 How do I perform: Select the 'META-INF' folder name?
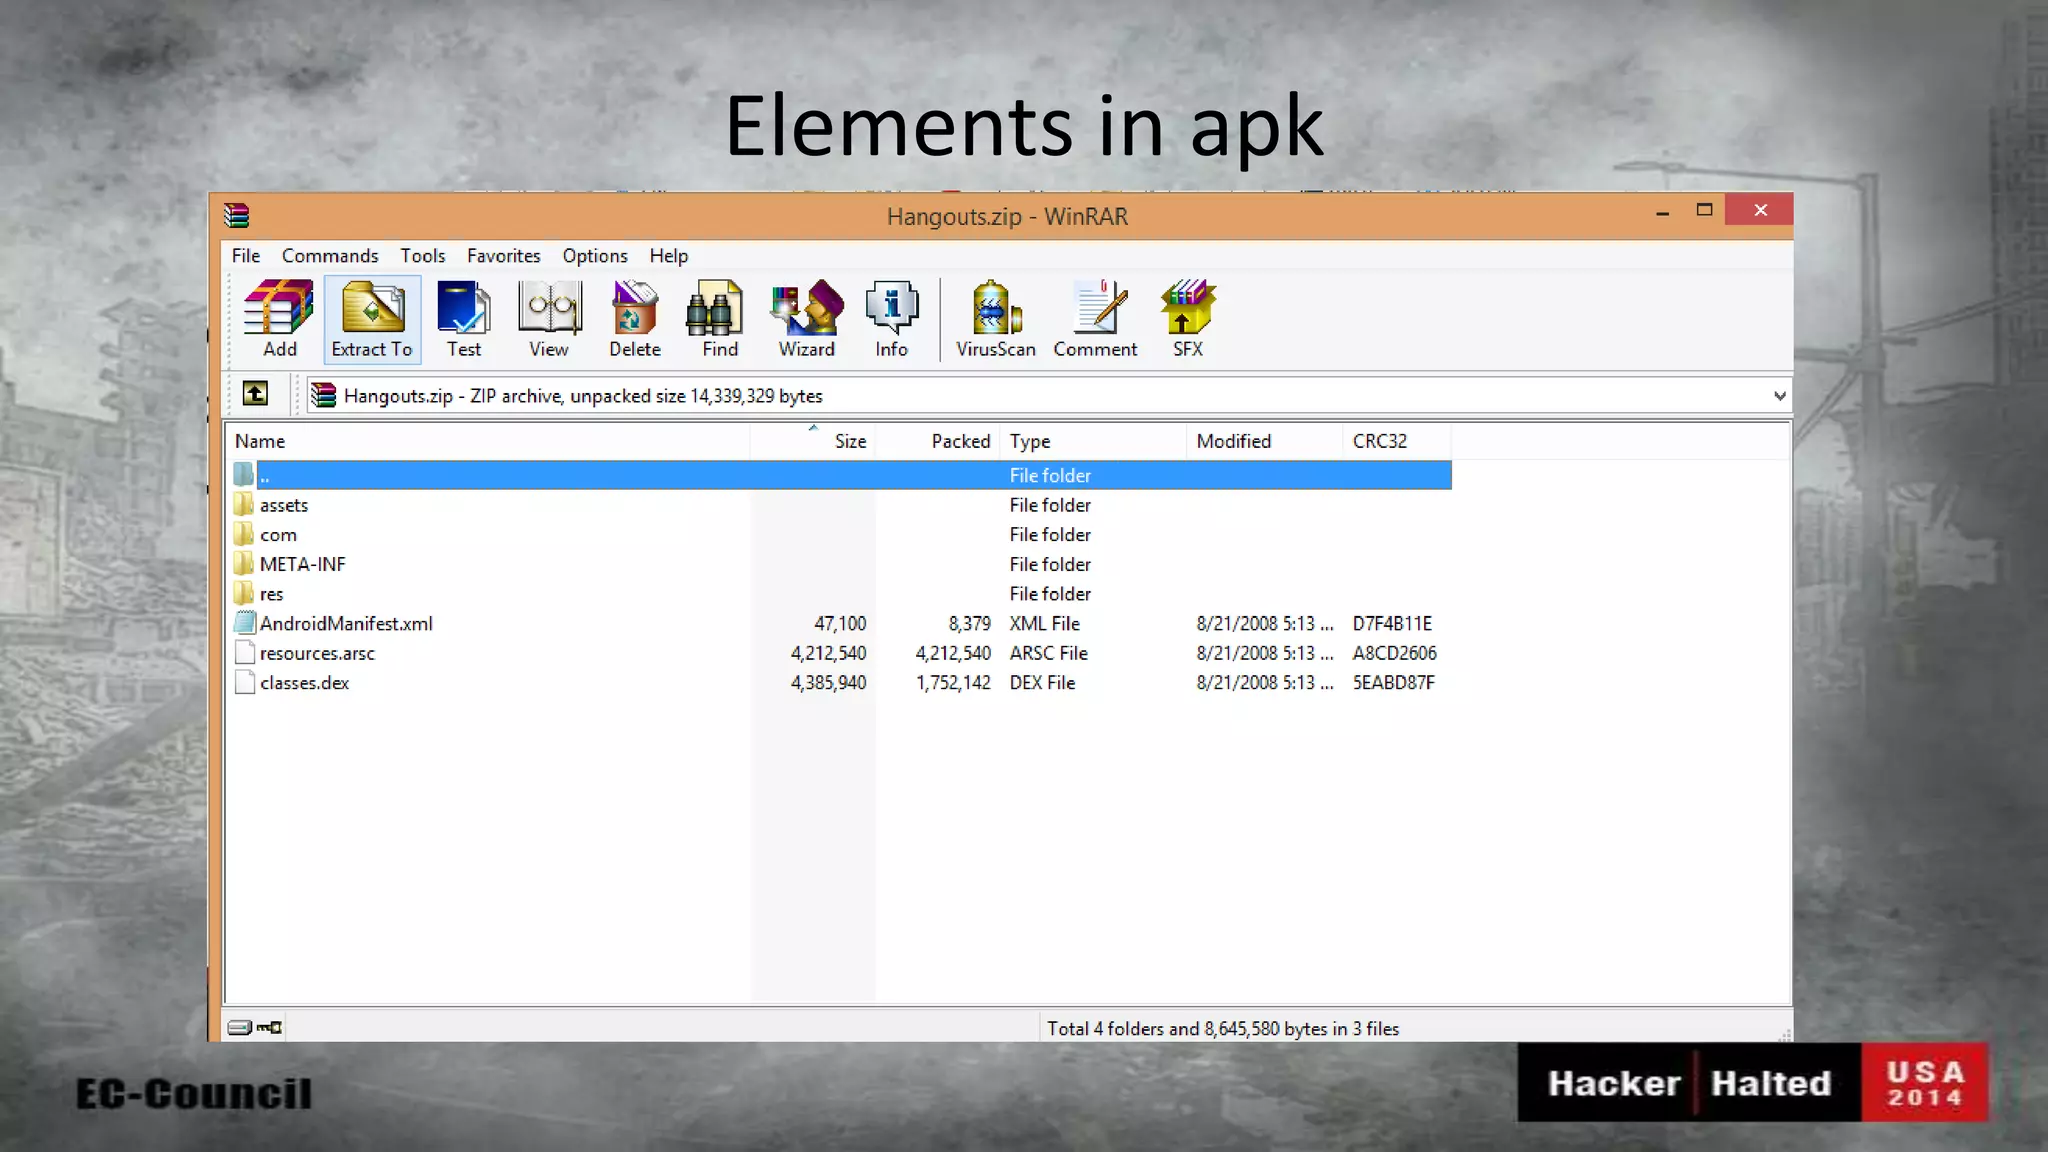pos(303,564)
